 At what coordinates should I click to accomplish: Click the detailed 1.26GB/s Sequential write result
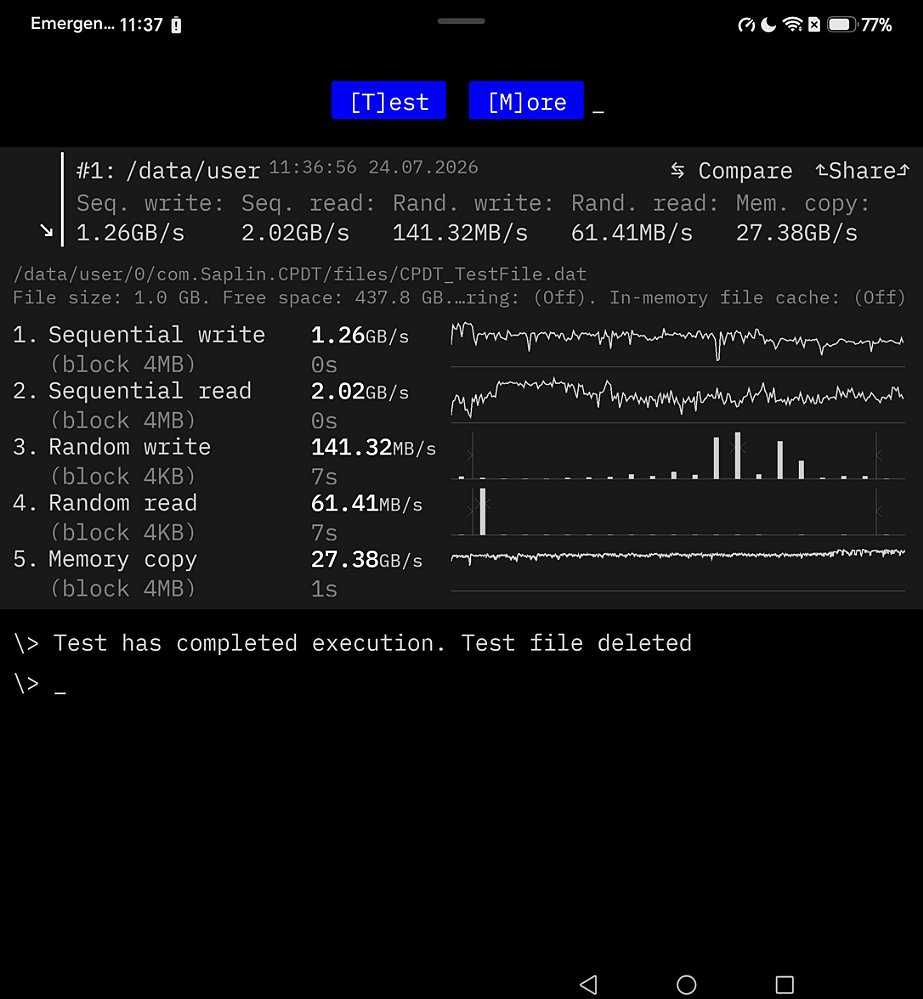360,335
